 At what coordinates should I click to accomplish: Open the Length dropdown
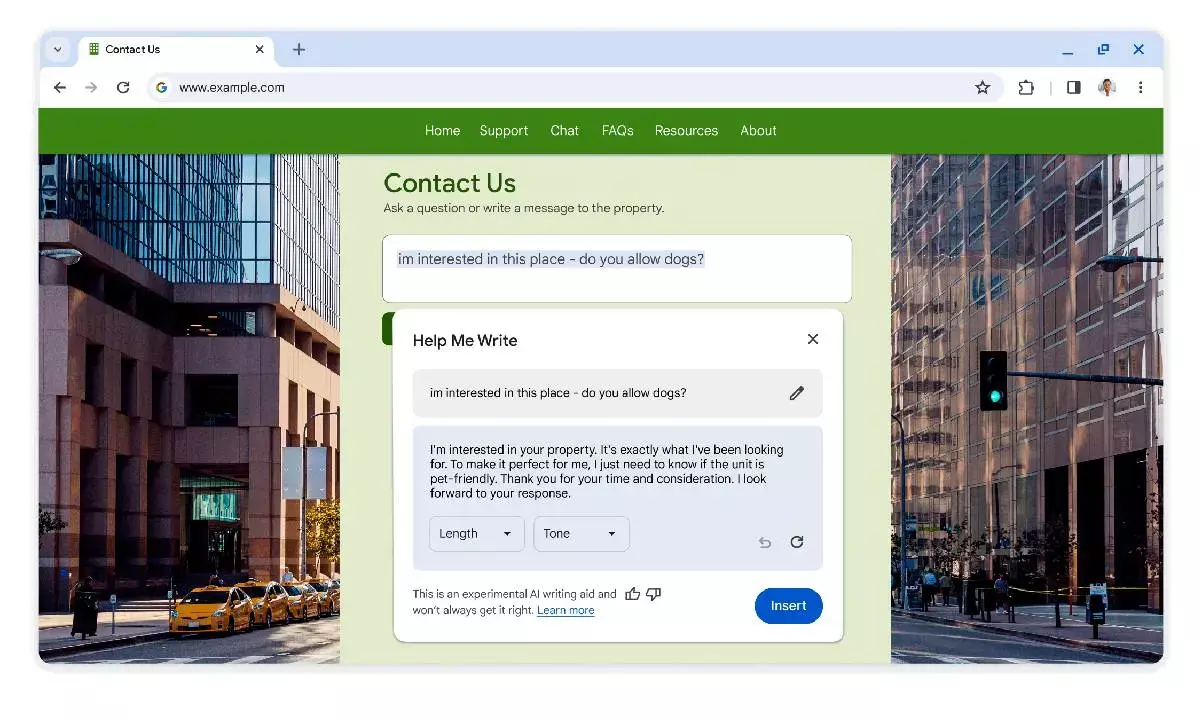(476, 533)
